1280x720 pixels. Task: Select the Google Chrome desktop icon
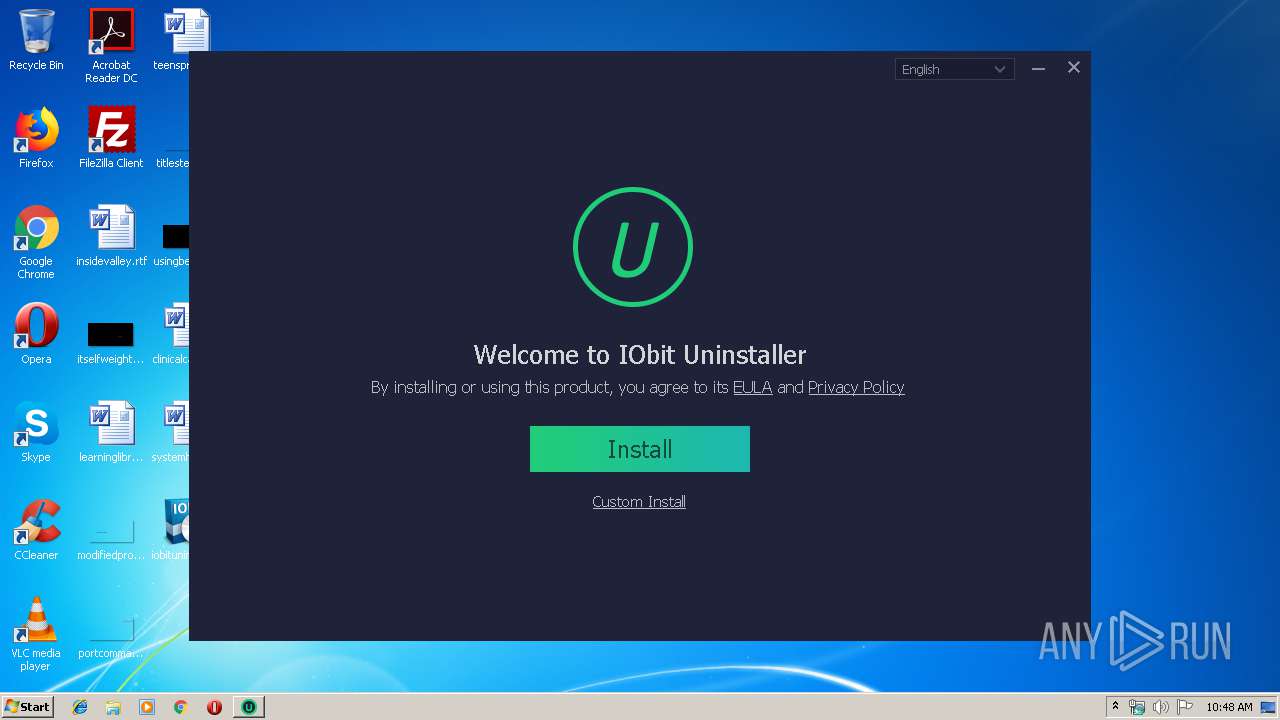[x=36, y=242]
